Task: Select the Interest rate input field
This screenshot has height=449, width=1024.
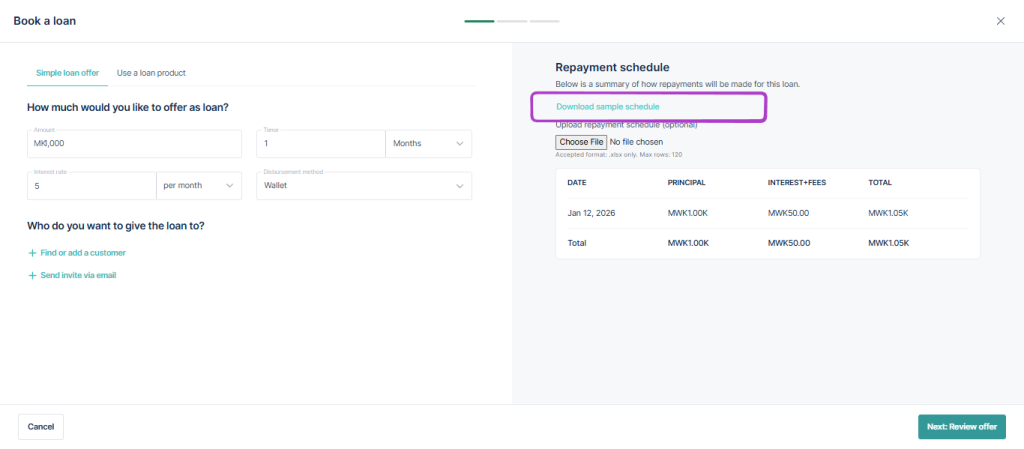Action: [91, 186]
